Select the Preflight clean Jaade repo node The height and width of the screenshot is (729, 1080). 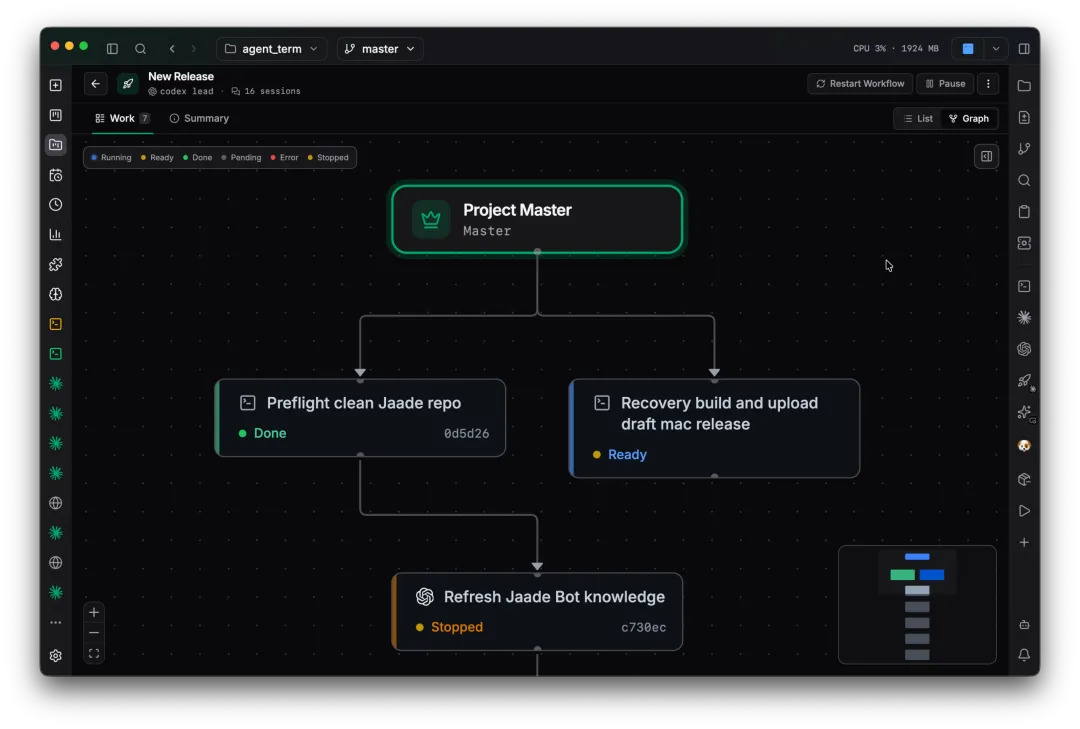pos(360,418)
